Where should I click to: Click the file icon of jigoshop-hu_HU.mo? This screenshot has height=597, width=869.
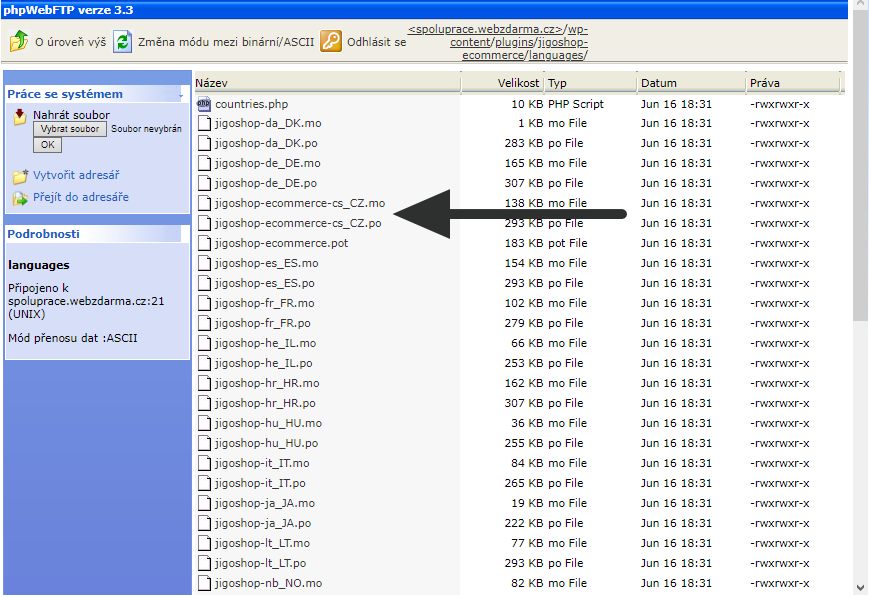point(205,423)
